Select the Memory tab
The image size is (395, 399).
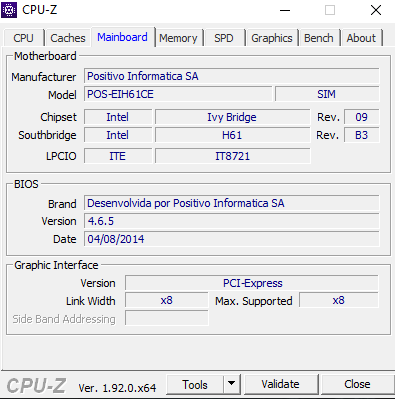coord(178,38)
